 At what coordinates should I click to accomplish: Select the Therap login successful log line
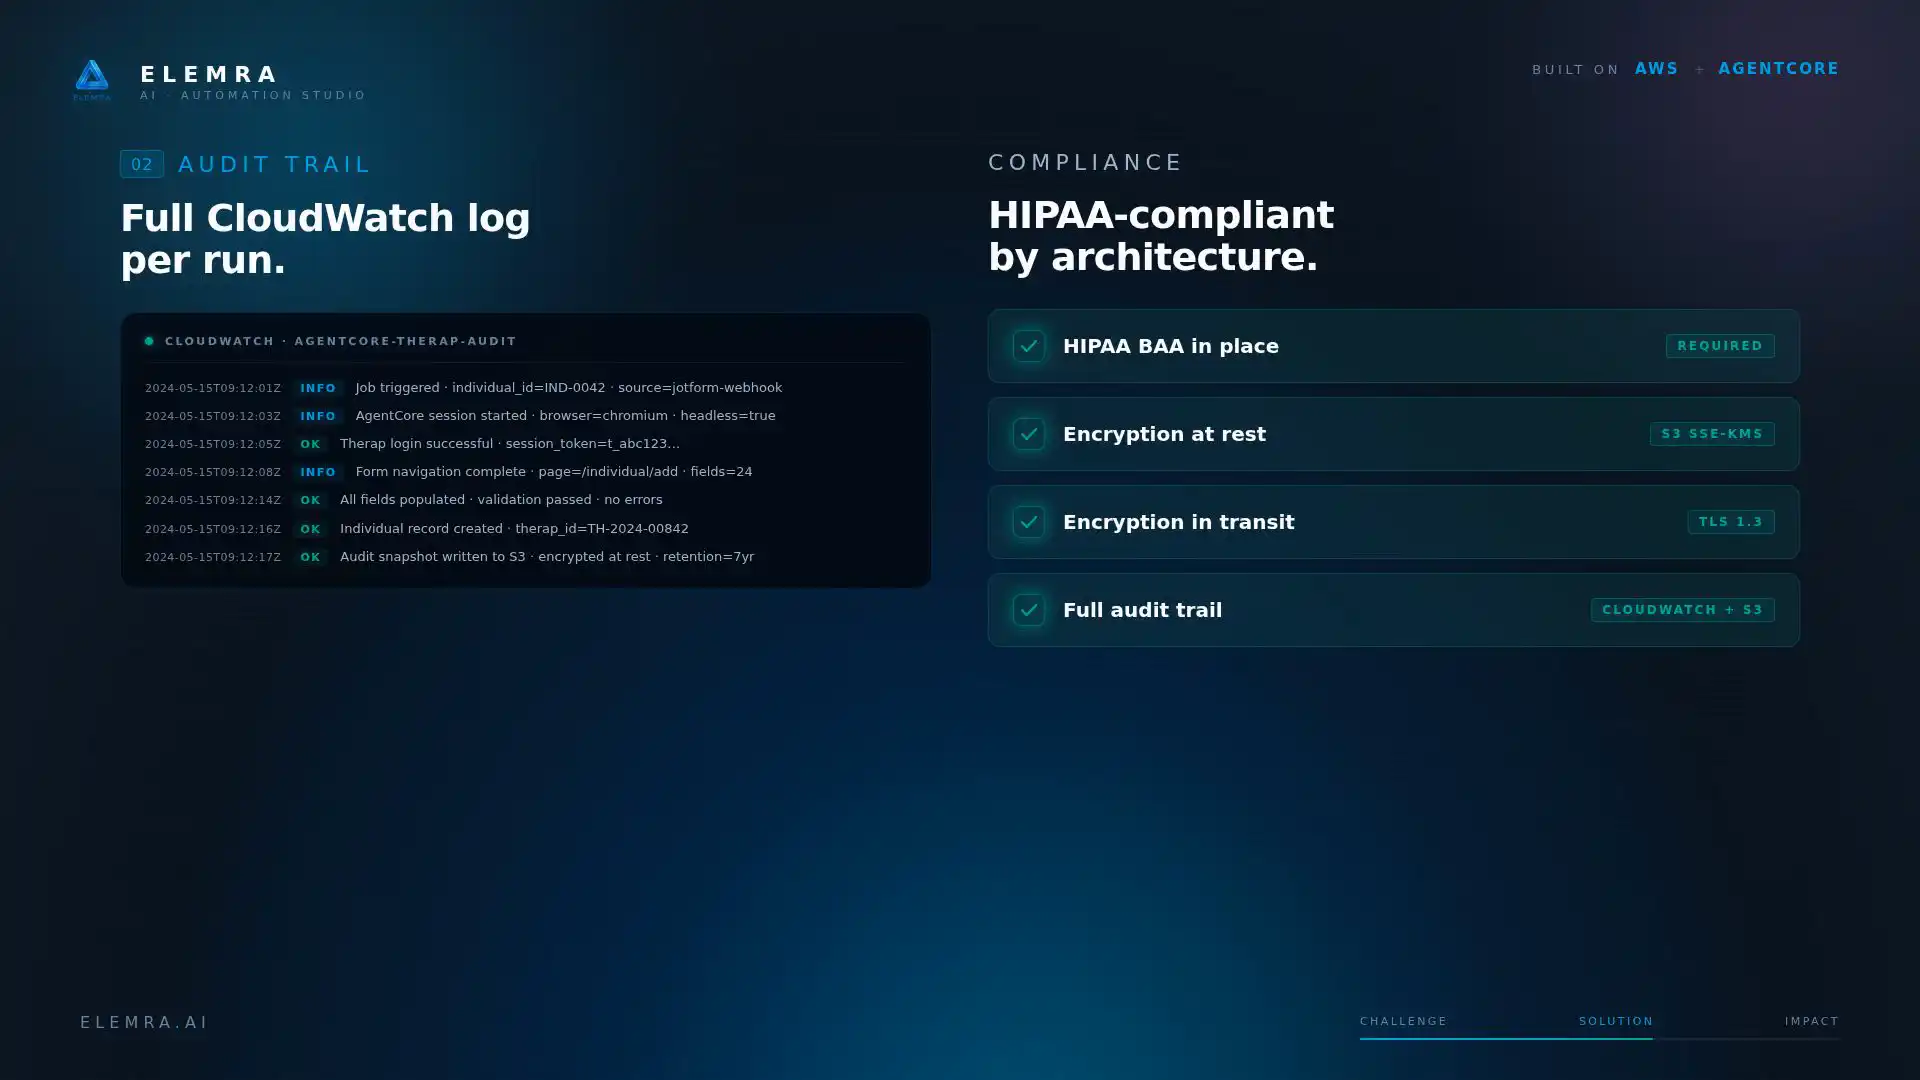tap(525, 444)
